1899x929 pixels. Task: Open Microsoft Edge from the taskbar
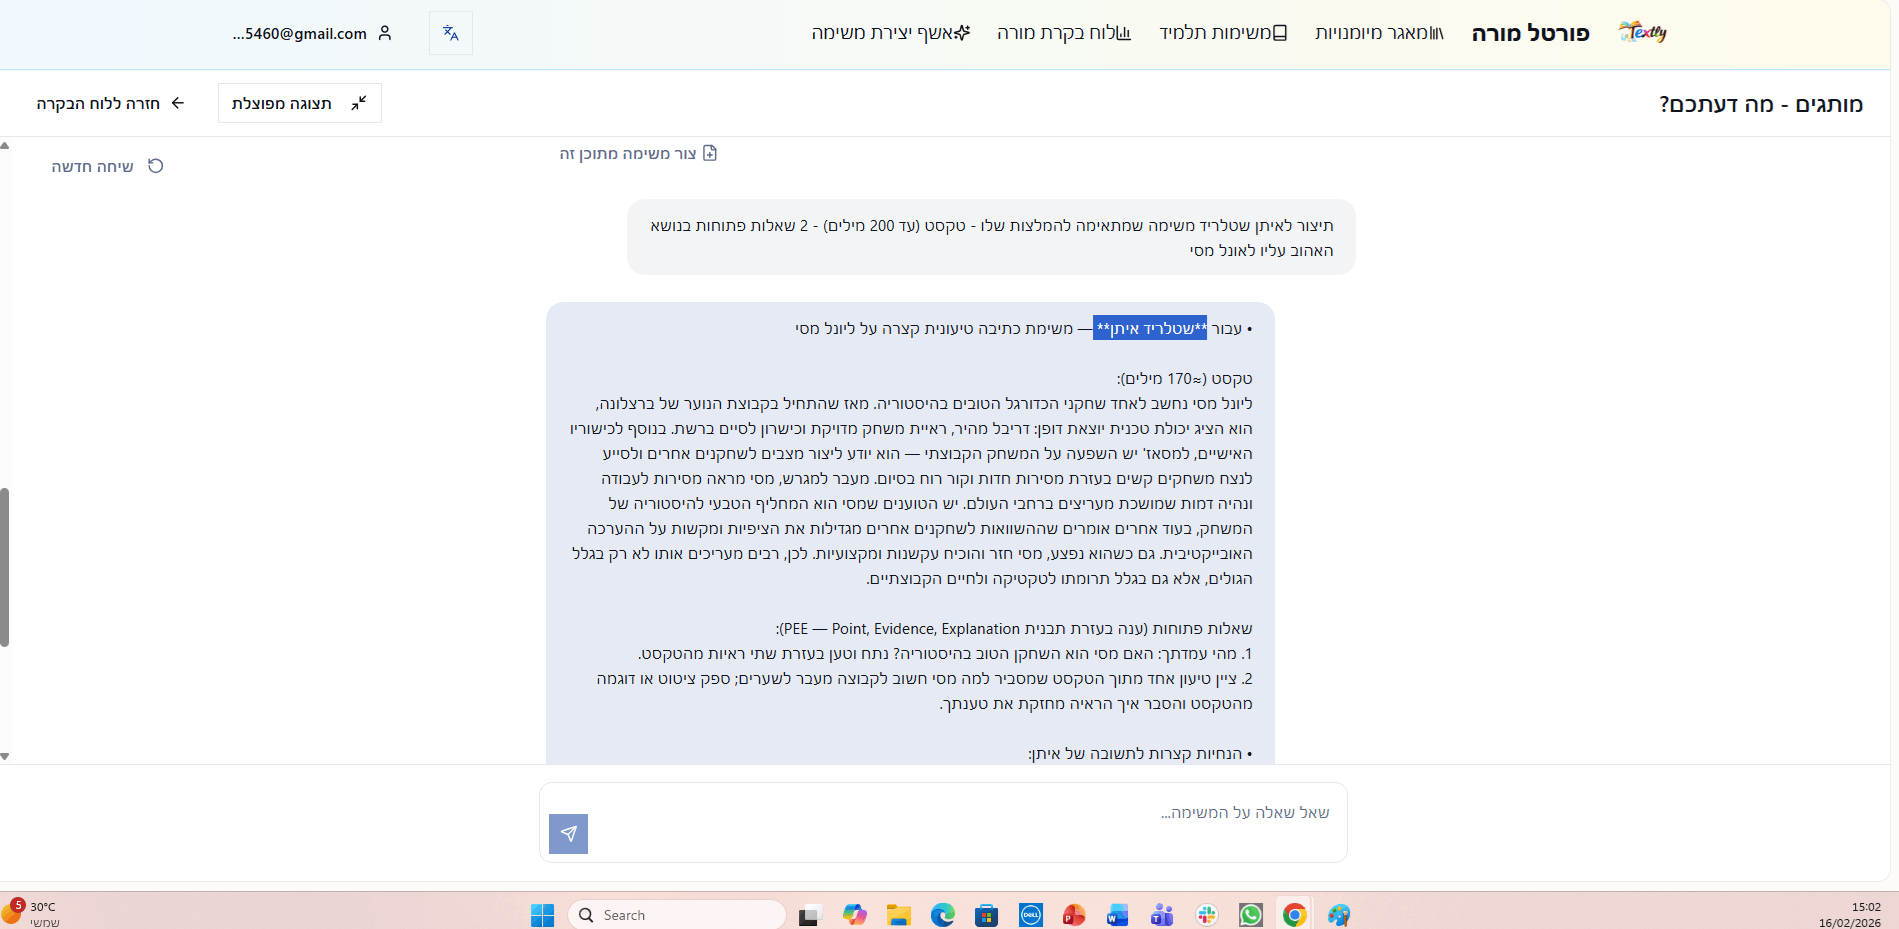942,914
